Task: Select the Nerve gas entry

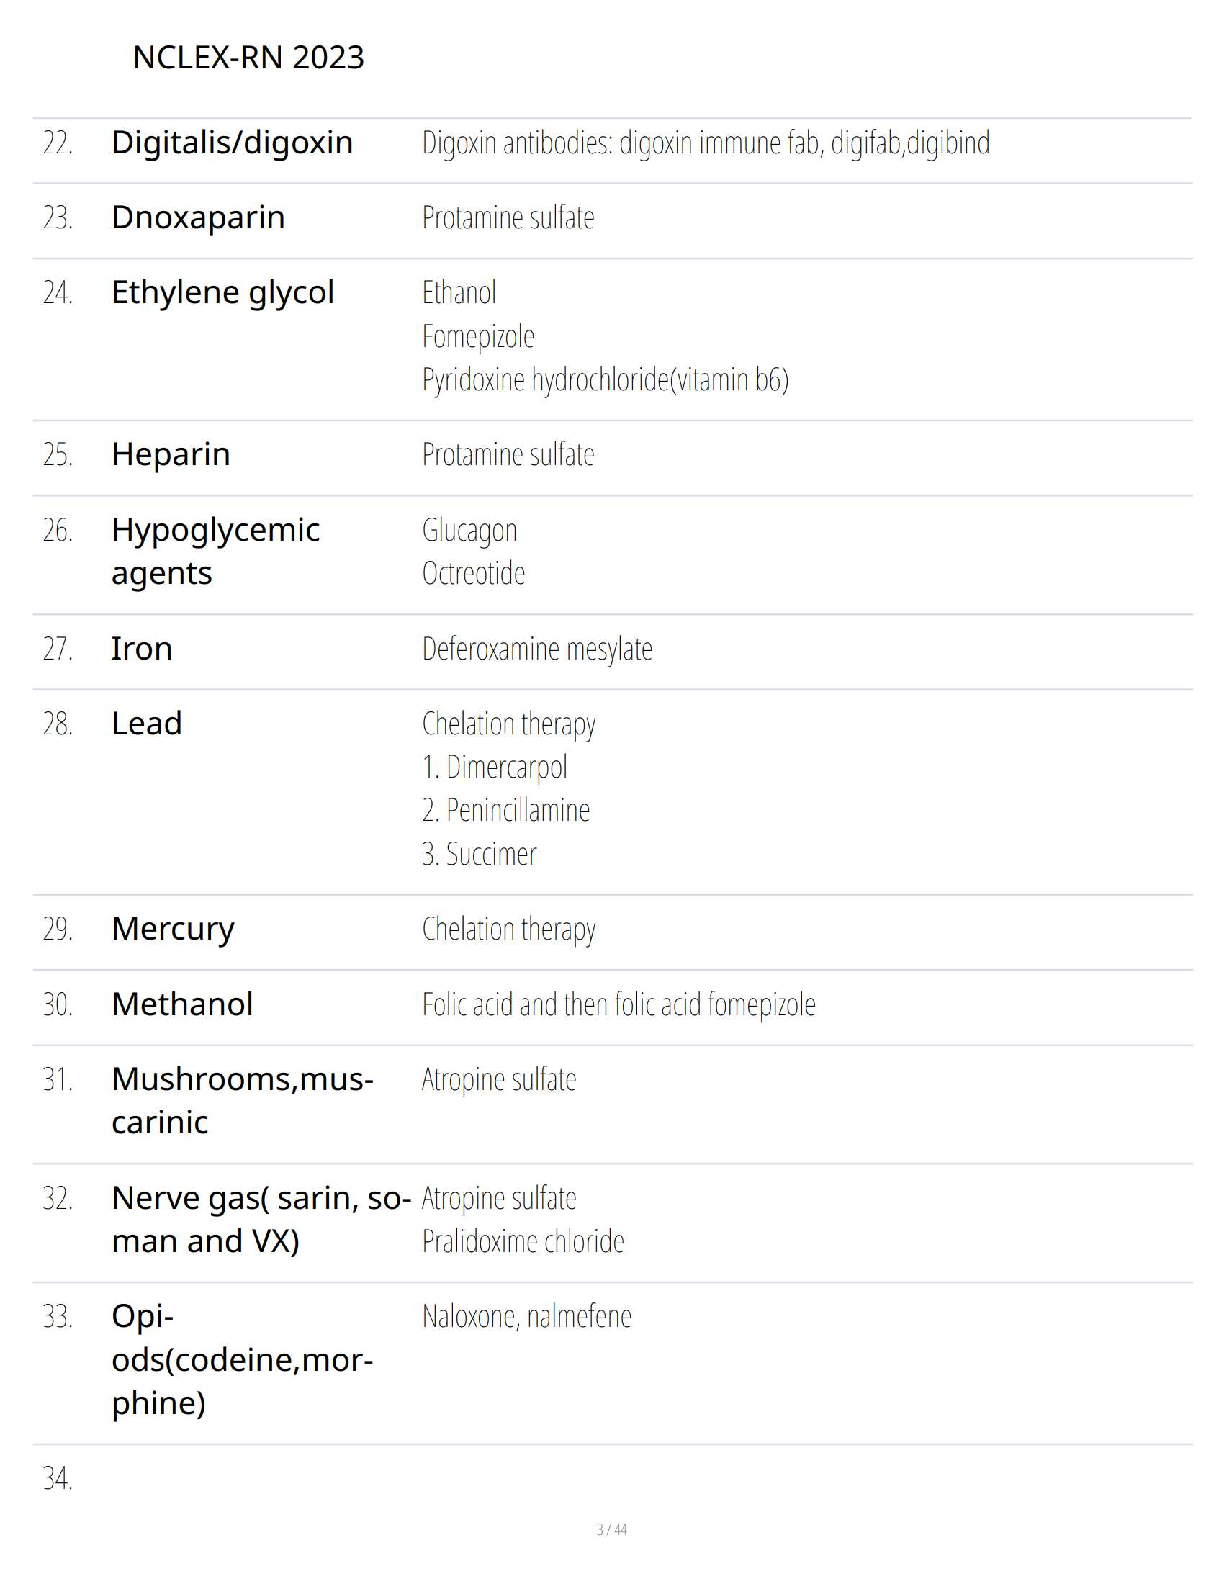Action: click(261, 1219)
